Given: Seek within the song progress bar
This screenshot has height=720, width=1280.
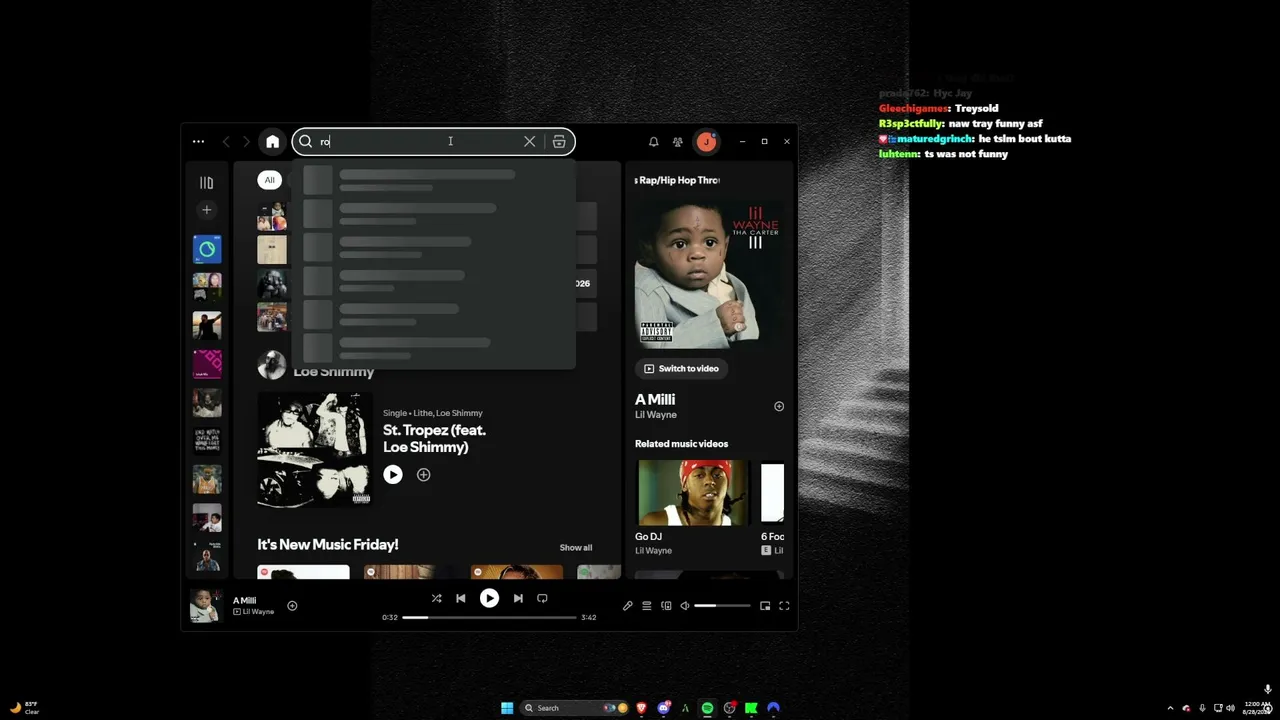Looking at the screenshot, I should click(x=489, y=617).
